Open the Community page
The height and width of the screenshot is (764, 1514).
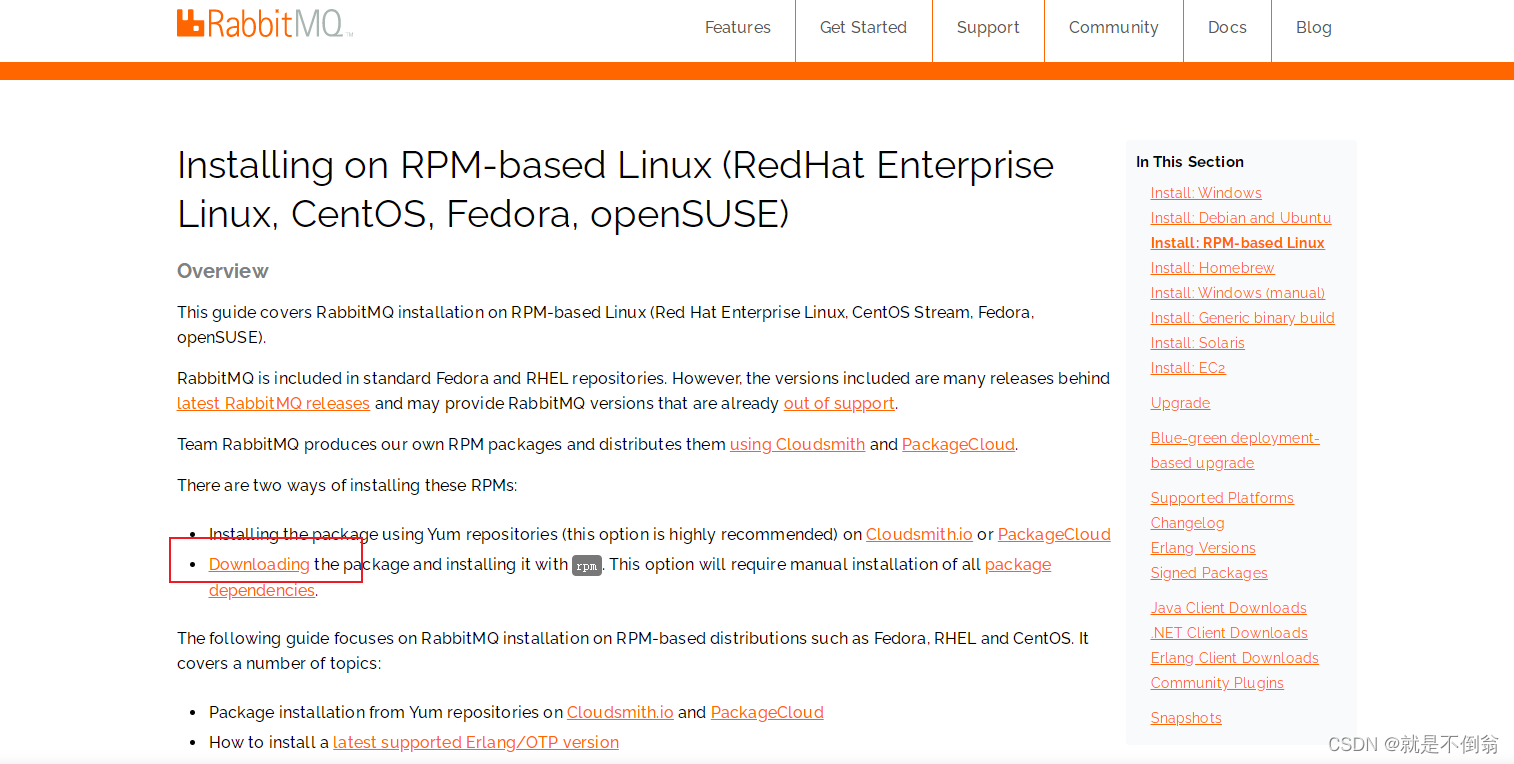1113,27
